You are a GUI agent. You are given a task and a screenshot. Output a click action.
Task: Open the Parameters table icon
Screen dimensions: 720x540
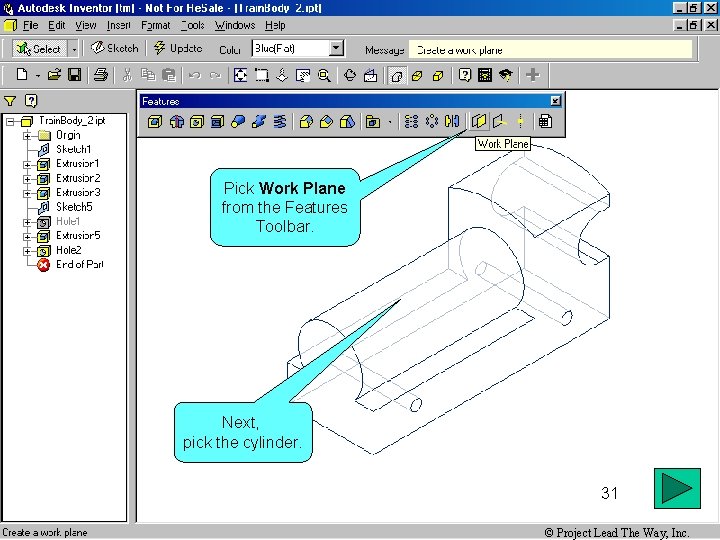pyautogui.click(x=545, y=122)
